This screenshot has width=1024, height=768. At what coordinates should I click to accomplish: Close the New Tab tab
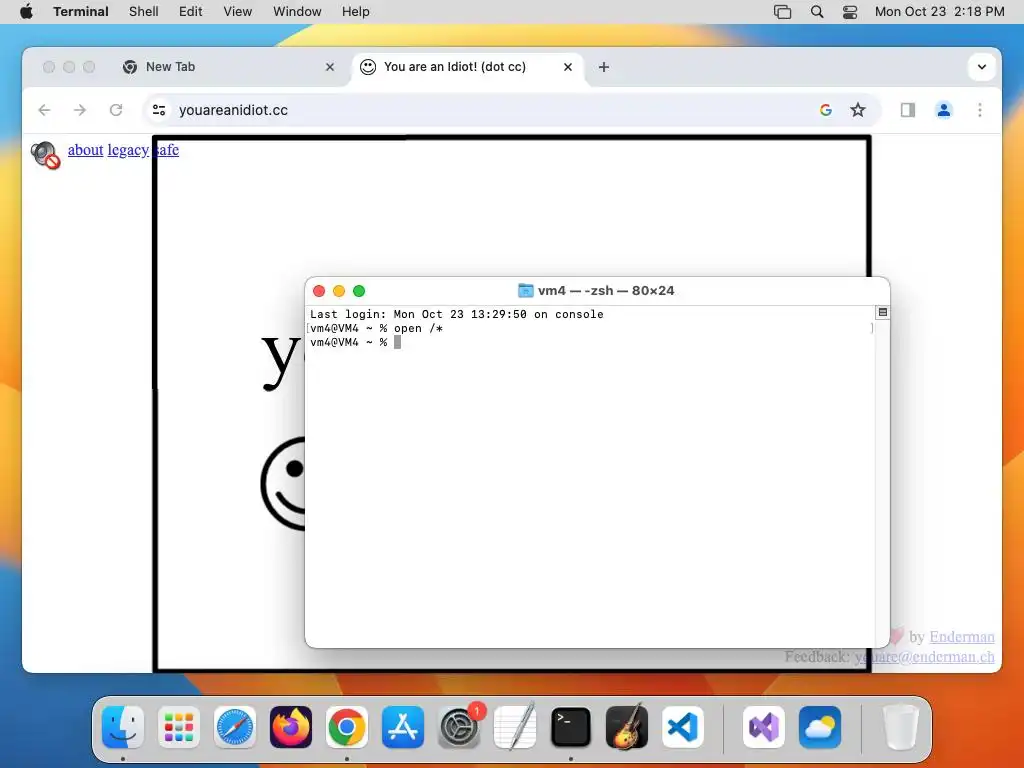[x=330, y=67]
